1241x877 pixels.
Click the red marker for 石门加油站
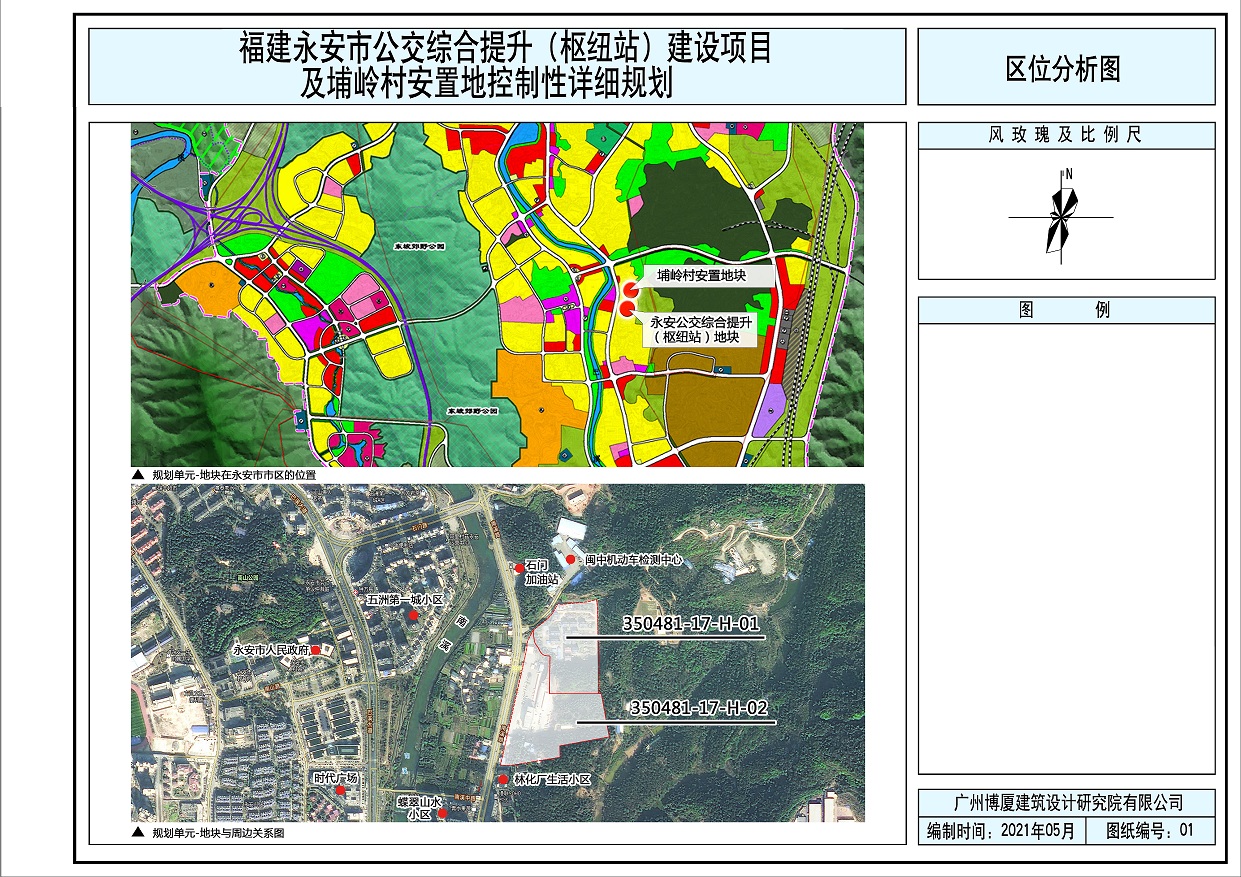click(x=518, y=567)
